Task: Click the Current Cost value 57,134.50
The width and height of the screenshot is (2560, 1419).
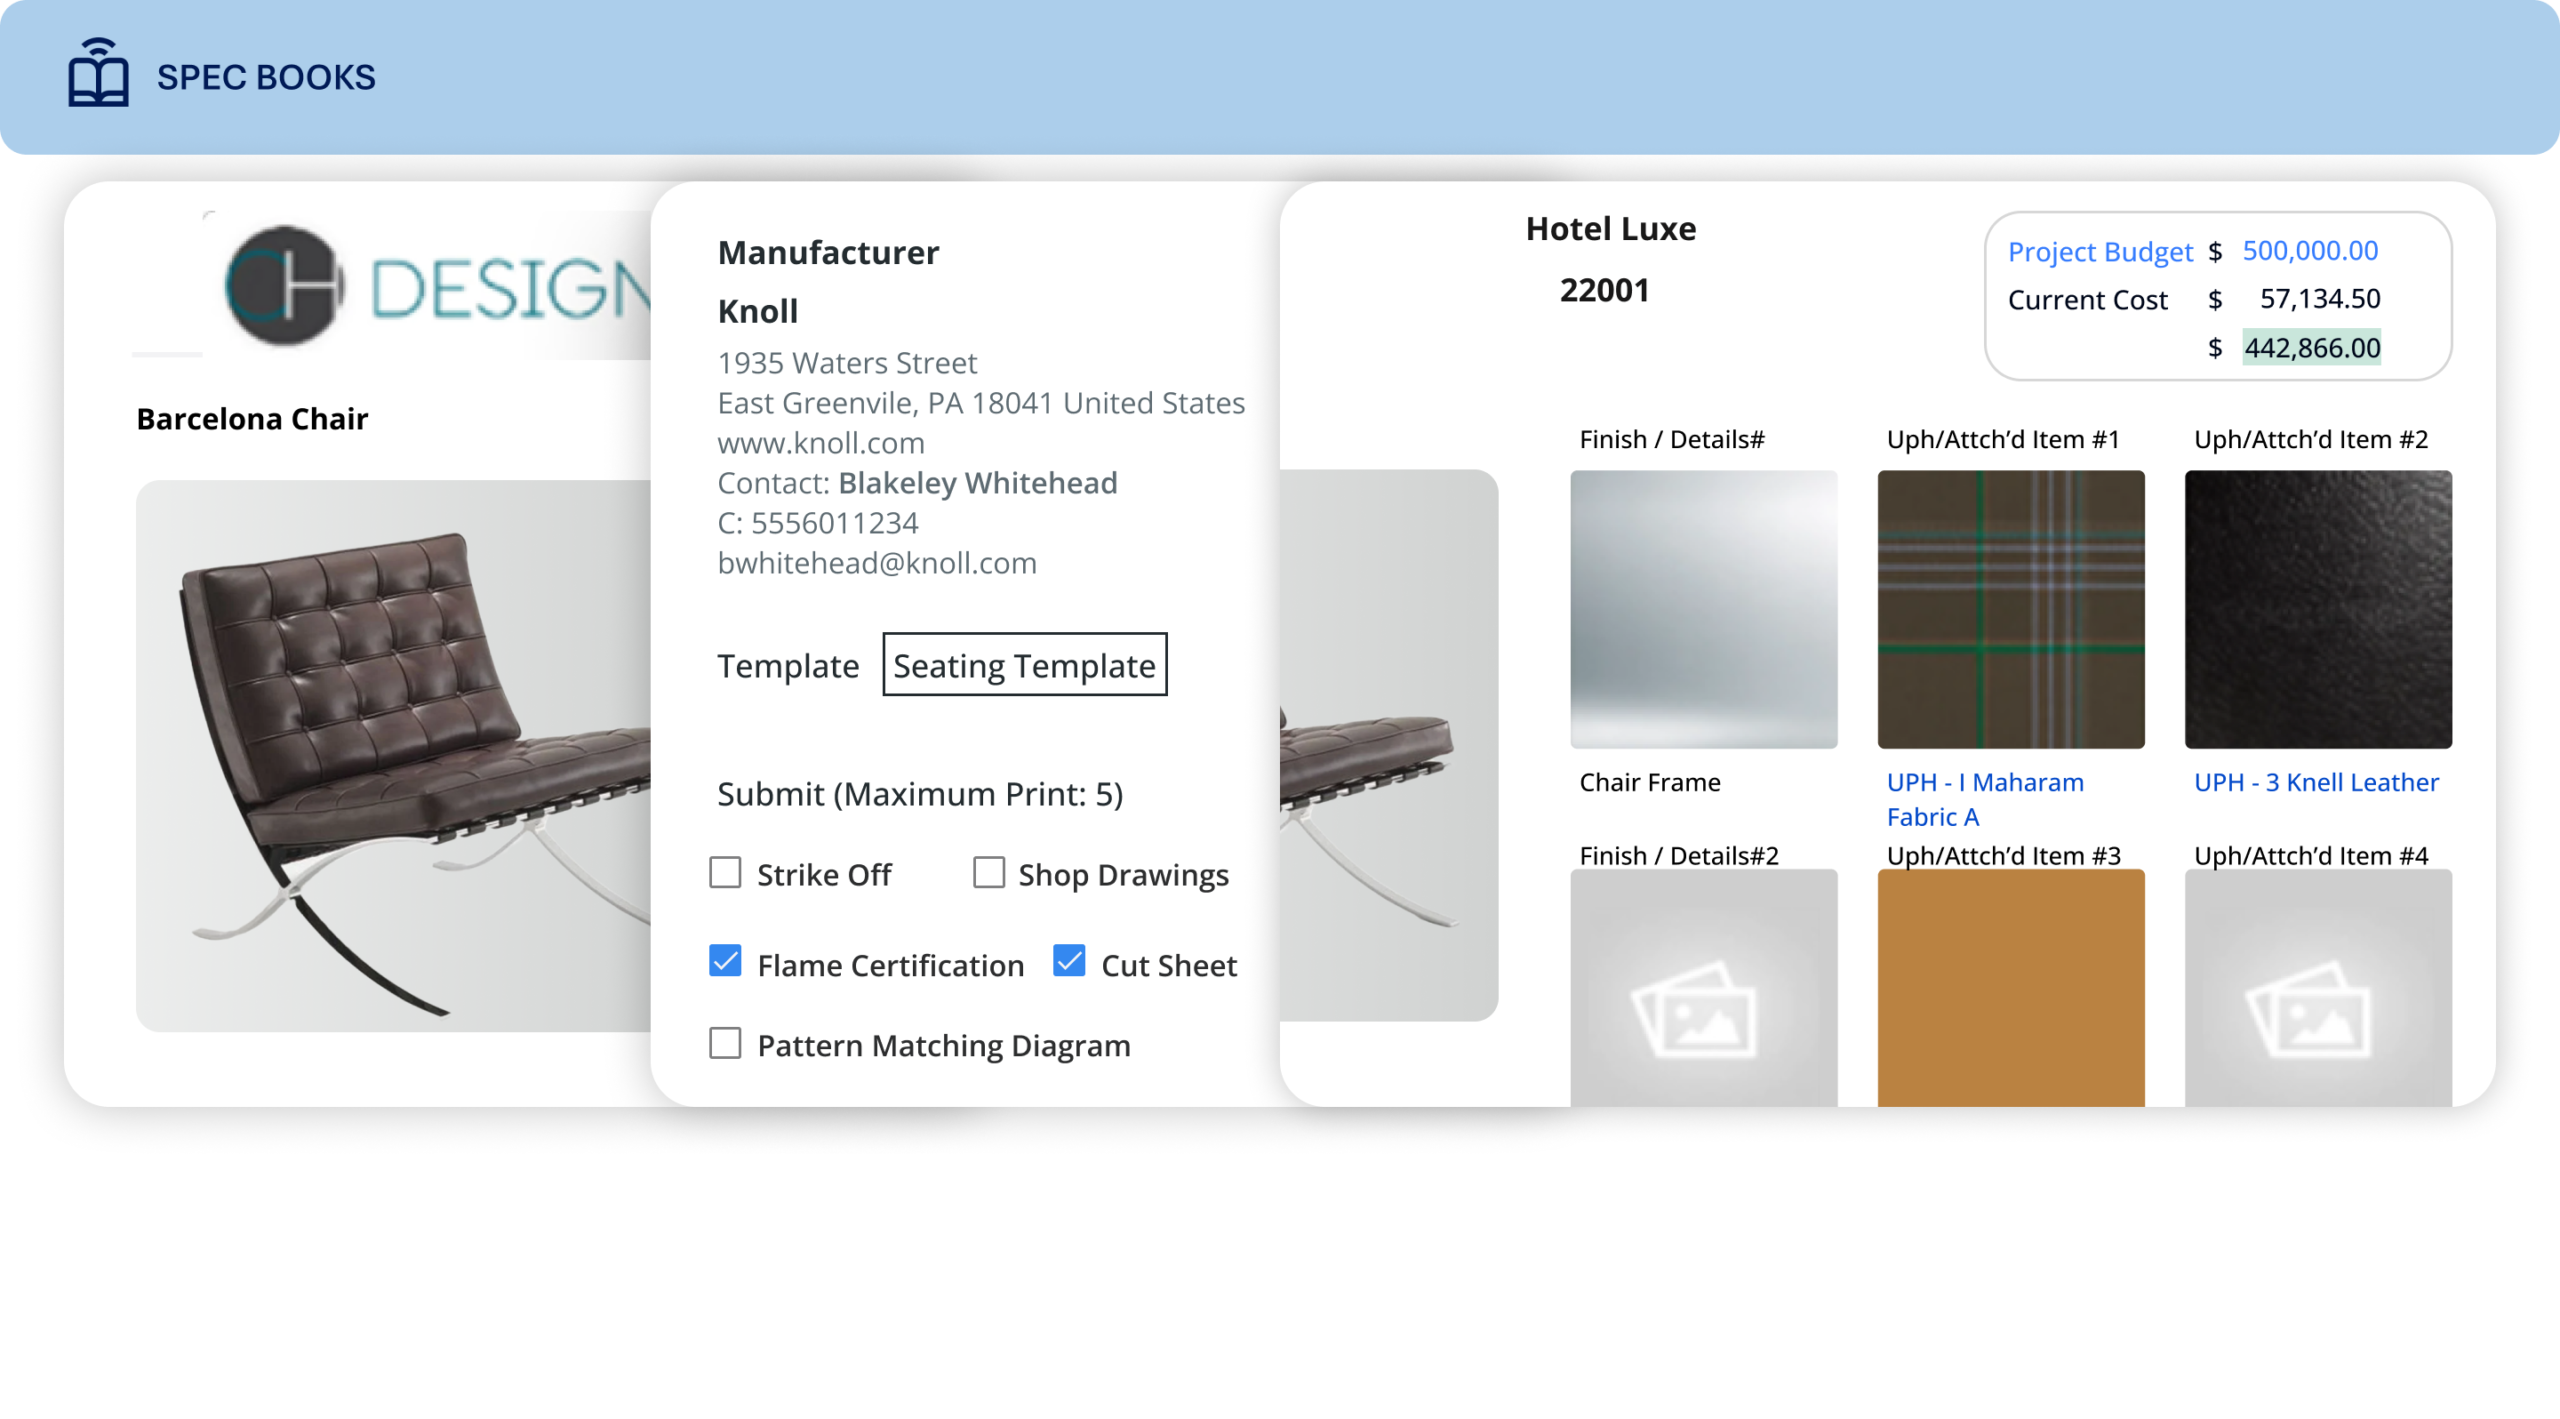Action: pyautogui.click(x=2320, y=299)
